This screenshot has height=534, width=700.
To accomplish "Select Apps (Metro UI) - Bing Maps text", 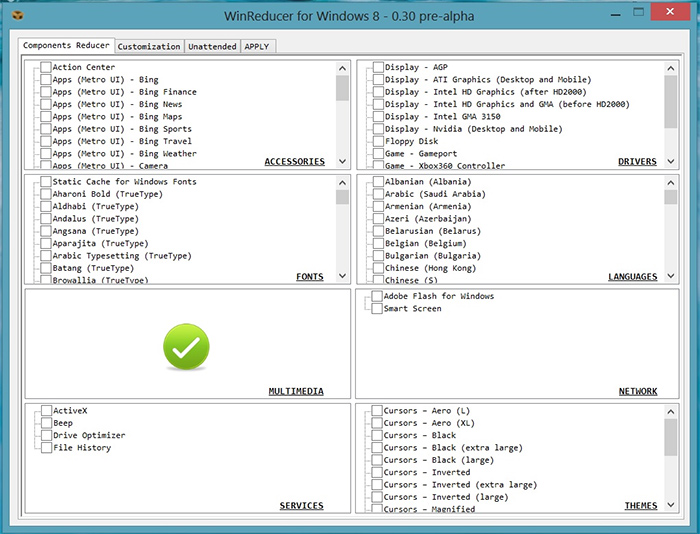I will coord(117,117).
